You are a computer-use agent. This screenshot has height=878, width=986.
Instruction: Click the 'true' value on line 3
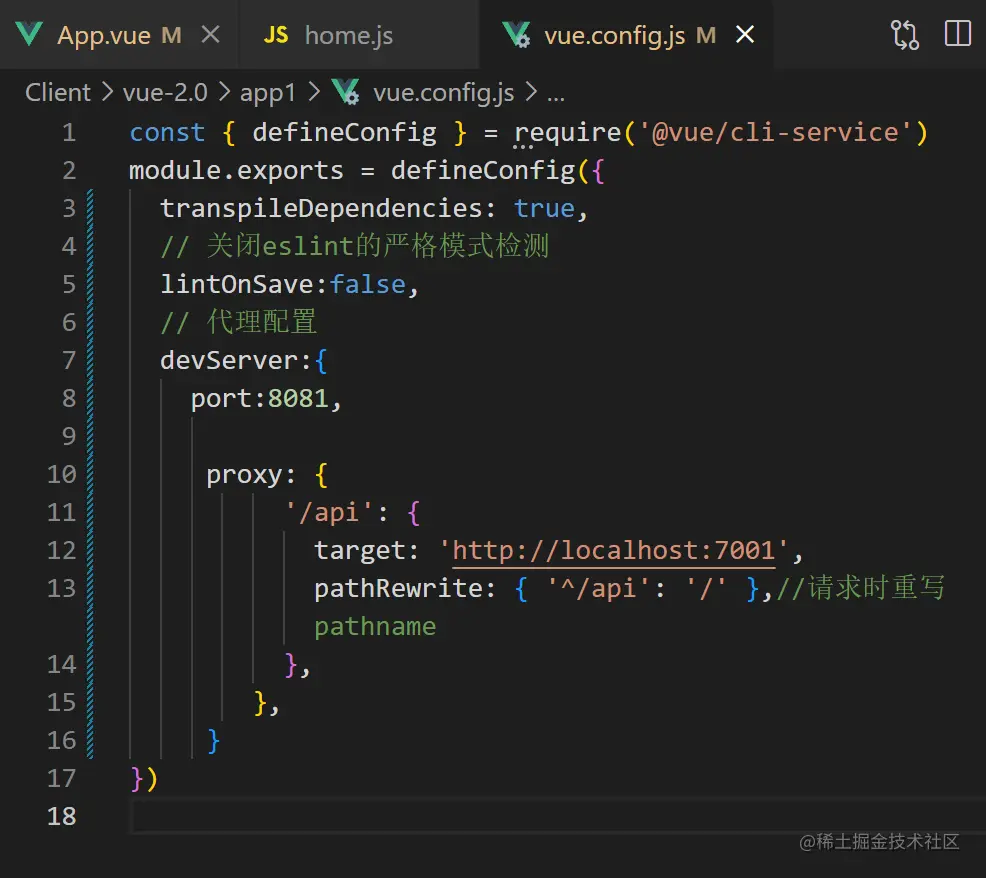click(545, 208)
